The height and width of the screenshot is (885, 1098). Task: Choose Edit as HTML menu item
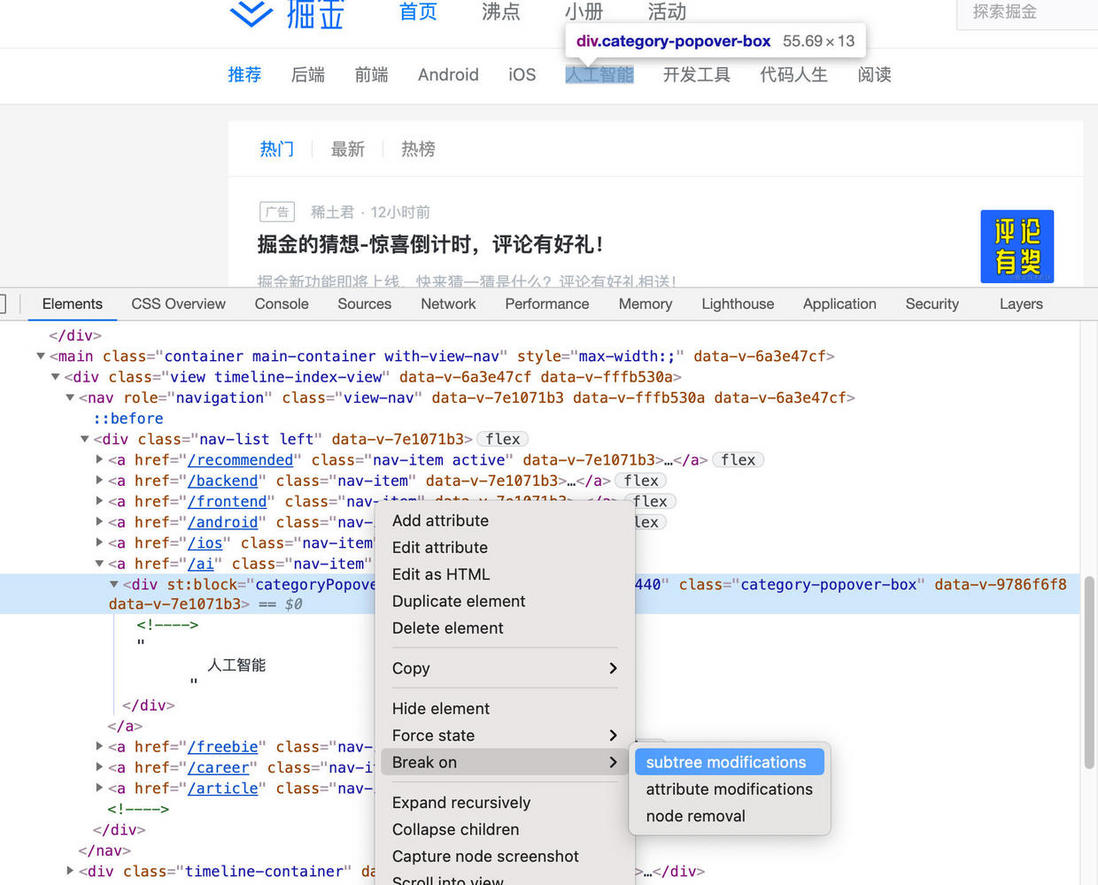[x=505, y=574]
